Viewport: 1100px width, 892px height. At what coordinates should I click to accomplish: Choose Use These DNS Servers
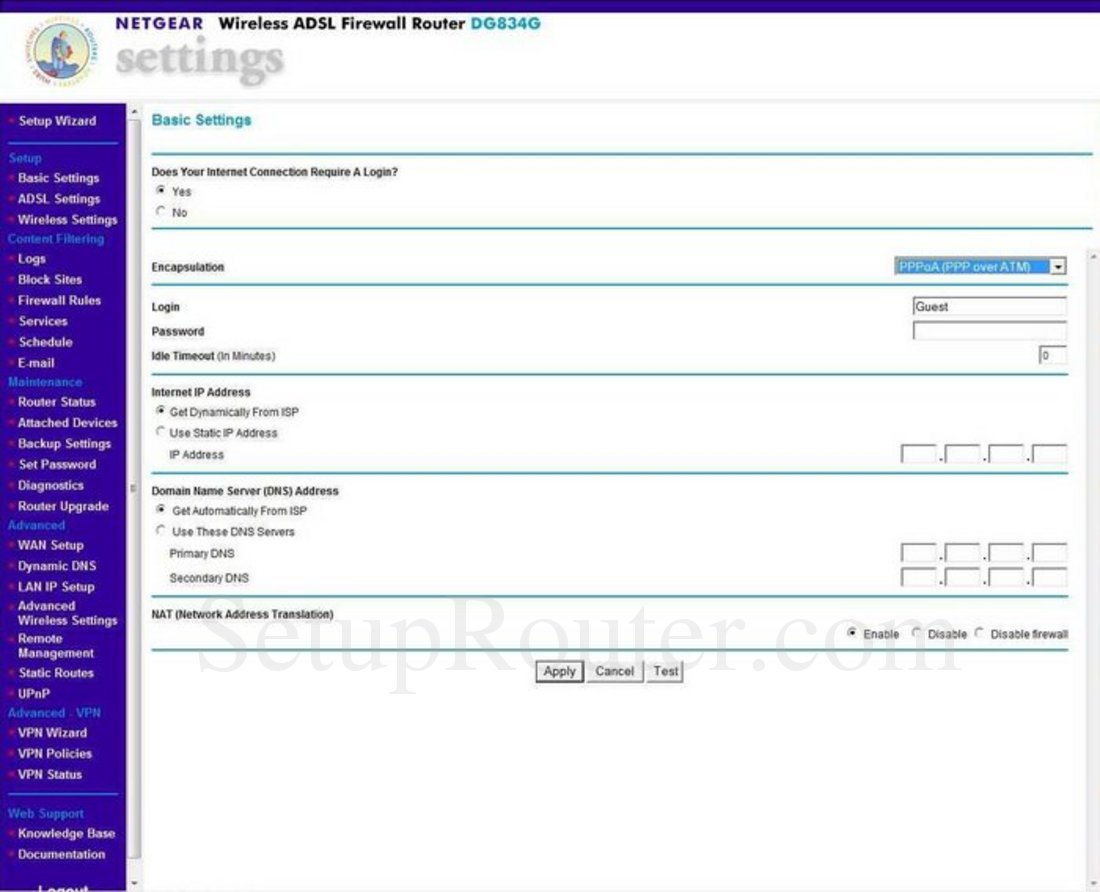pyautogui.click(x=162, y=531)
